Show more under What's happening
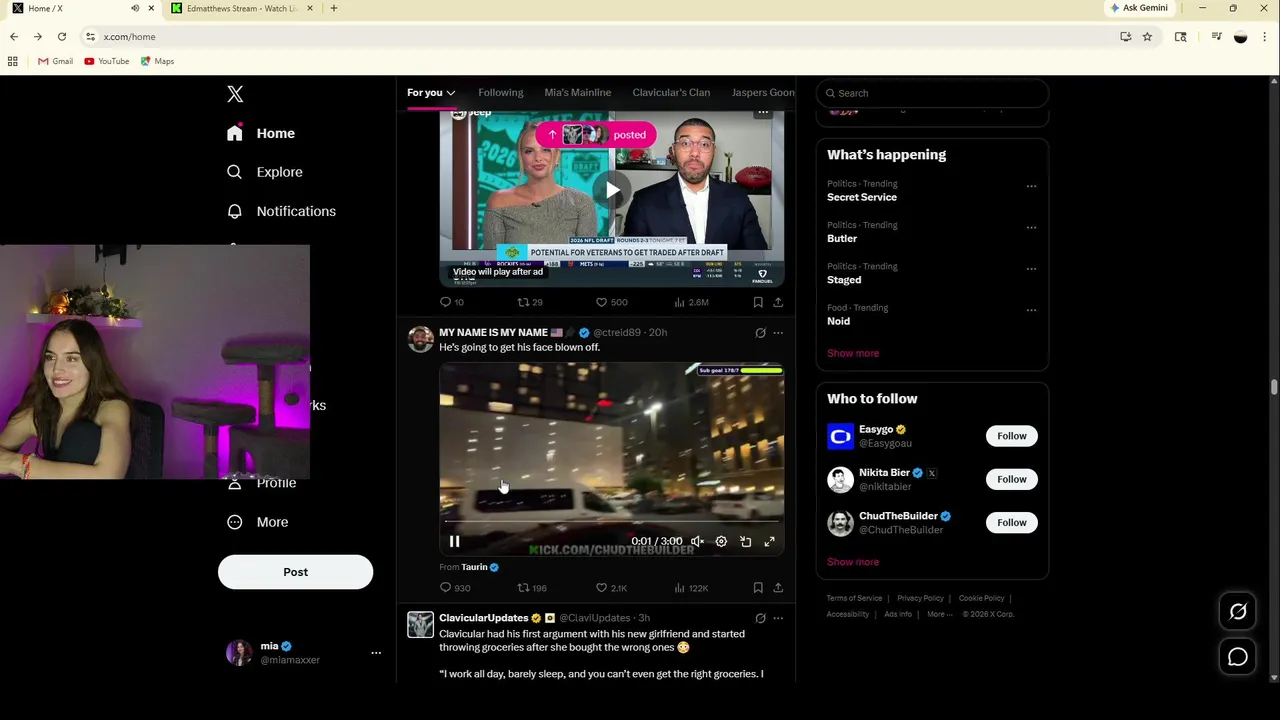 [853, 353]
